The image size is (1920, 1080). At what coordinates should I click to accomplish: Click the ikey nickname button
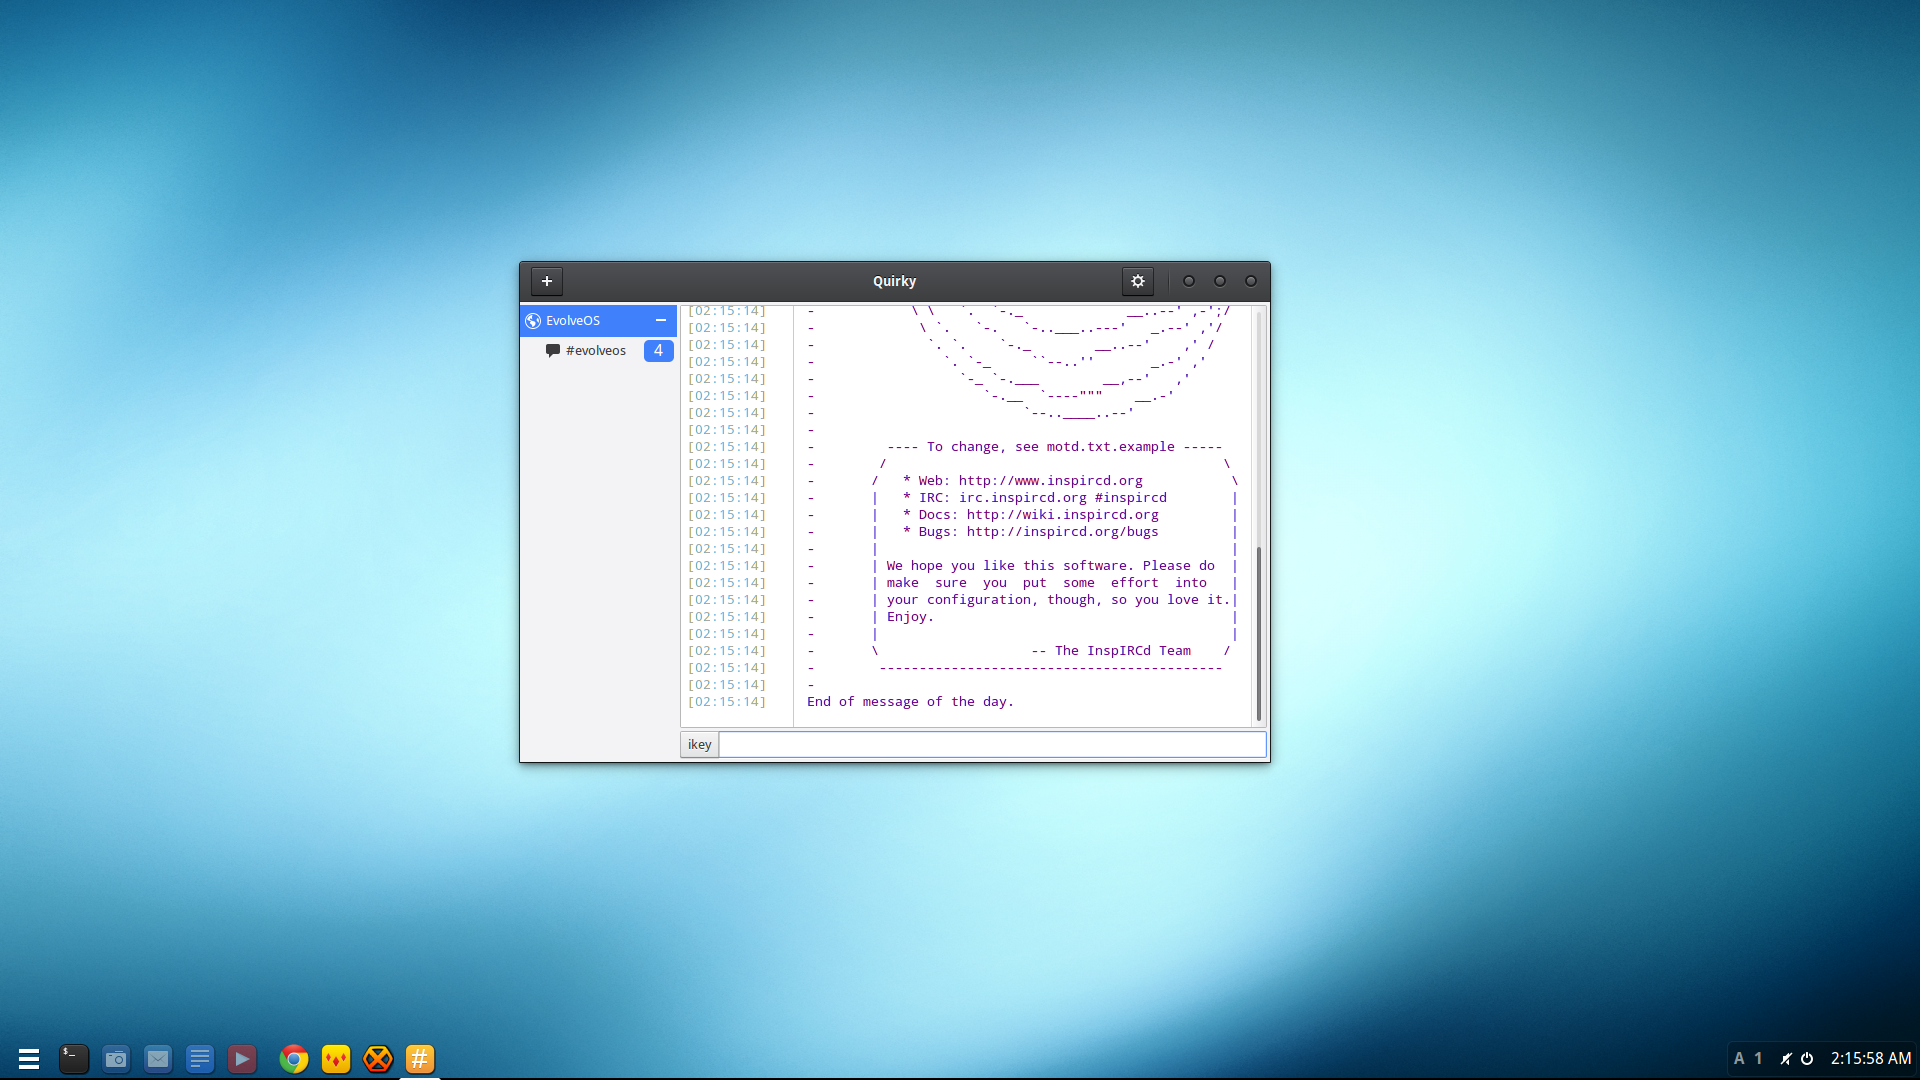[x=700, y=744]
